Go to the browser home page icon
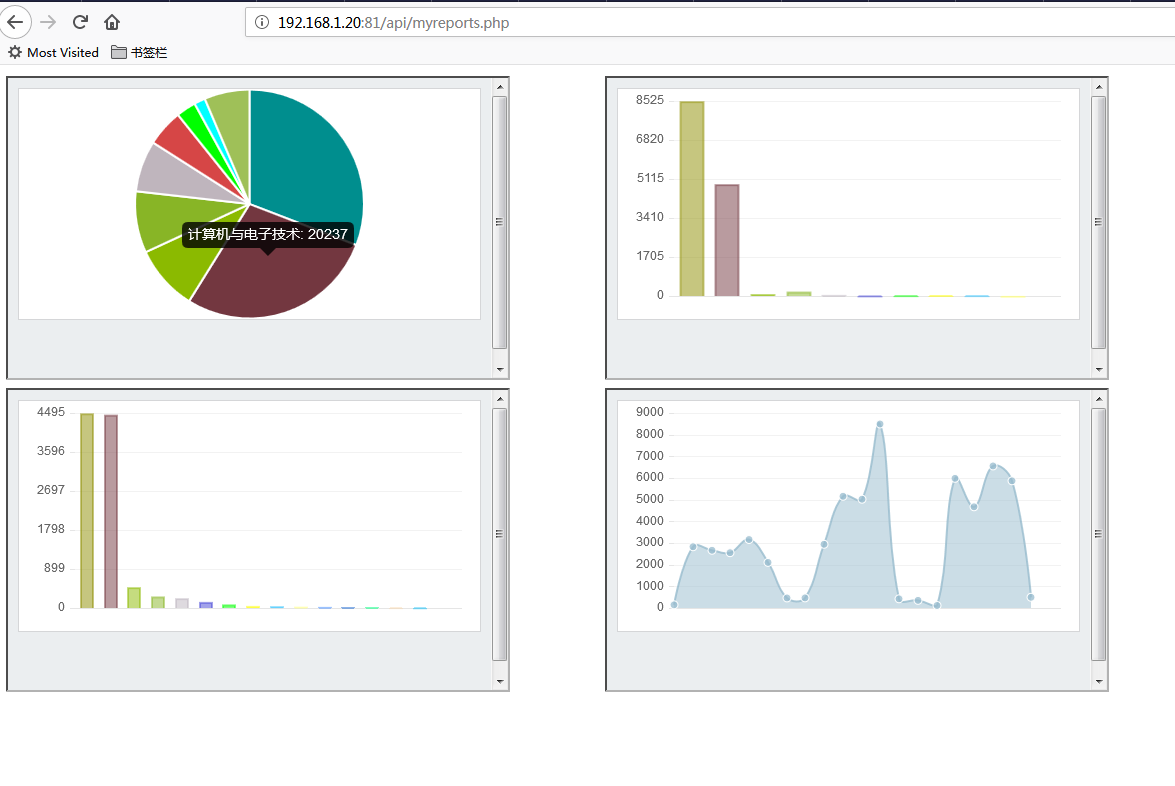 (x=112, y=22)
